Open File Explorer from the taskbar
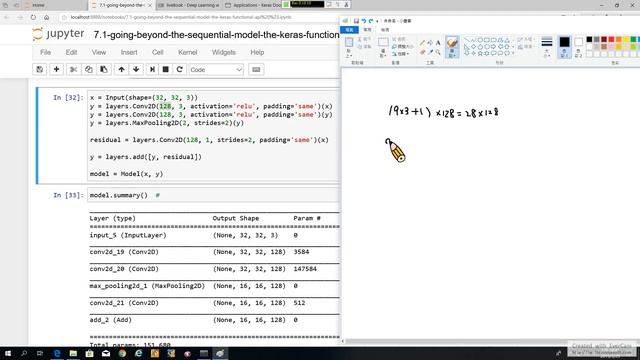Image resolution: width=640 pixels, height=360 pixels. tap(73, 353)
